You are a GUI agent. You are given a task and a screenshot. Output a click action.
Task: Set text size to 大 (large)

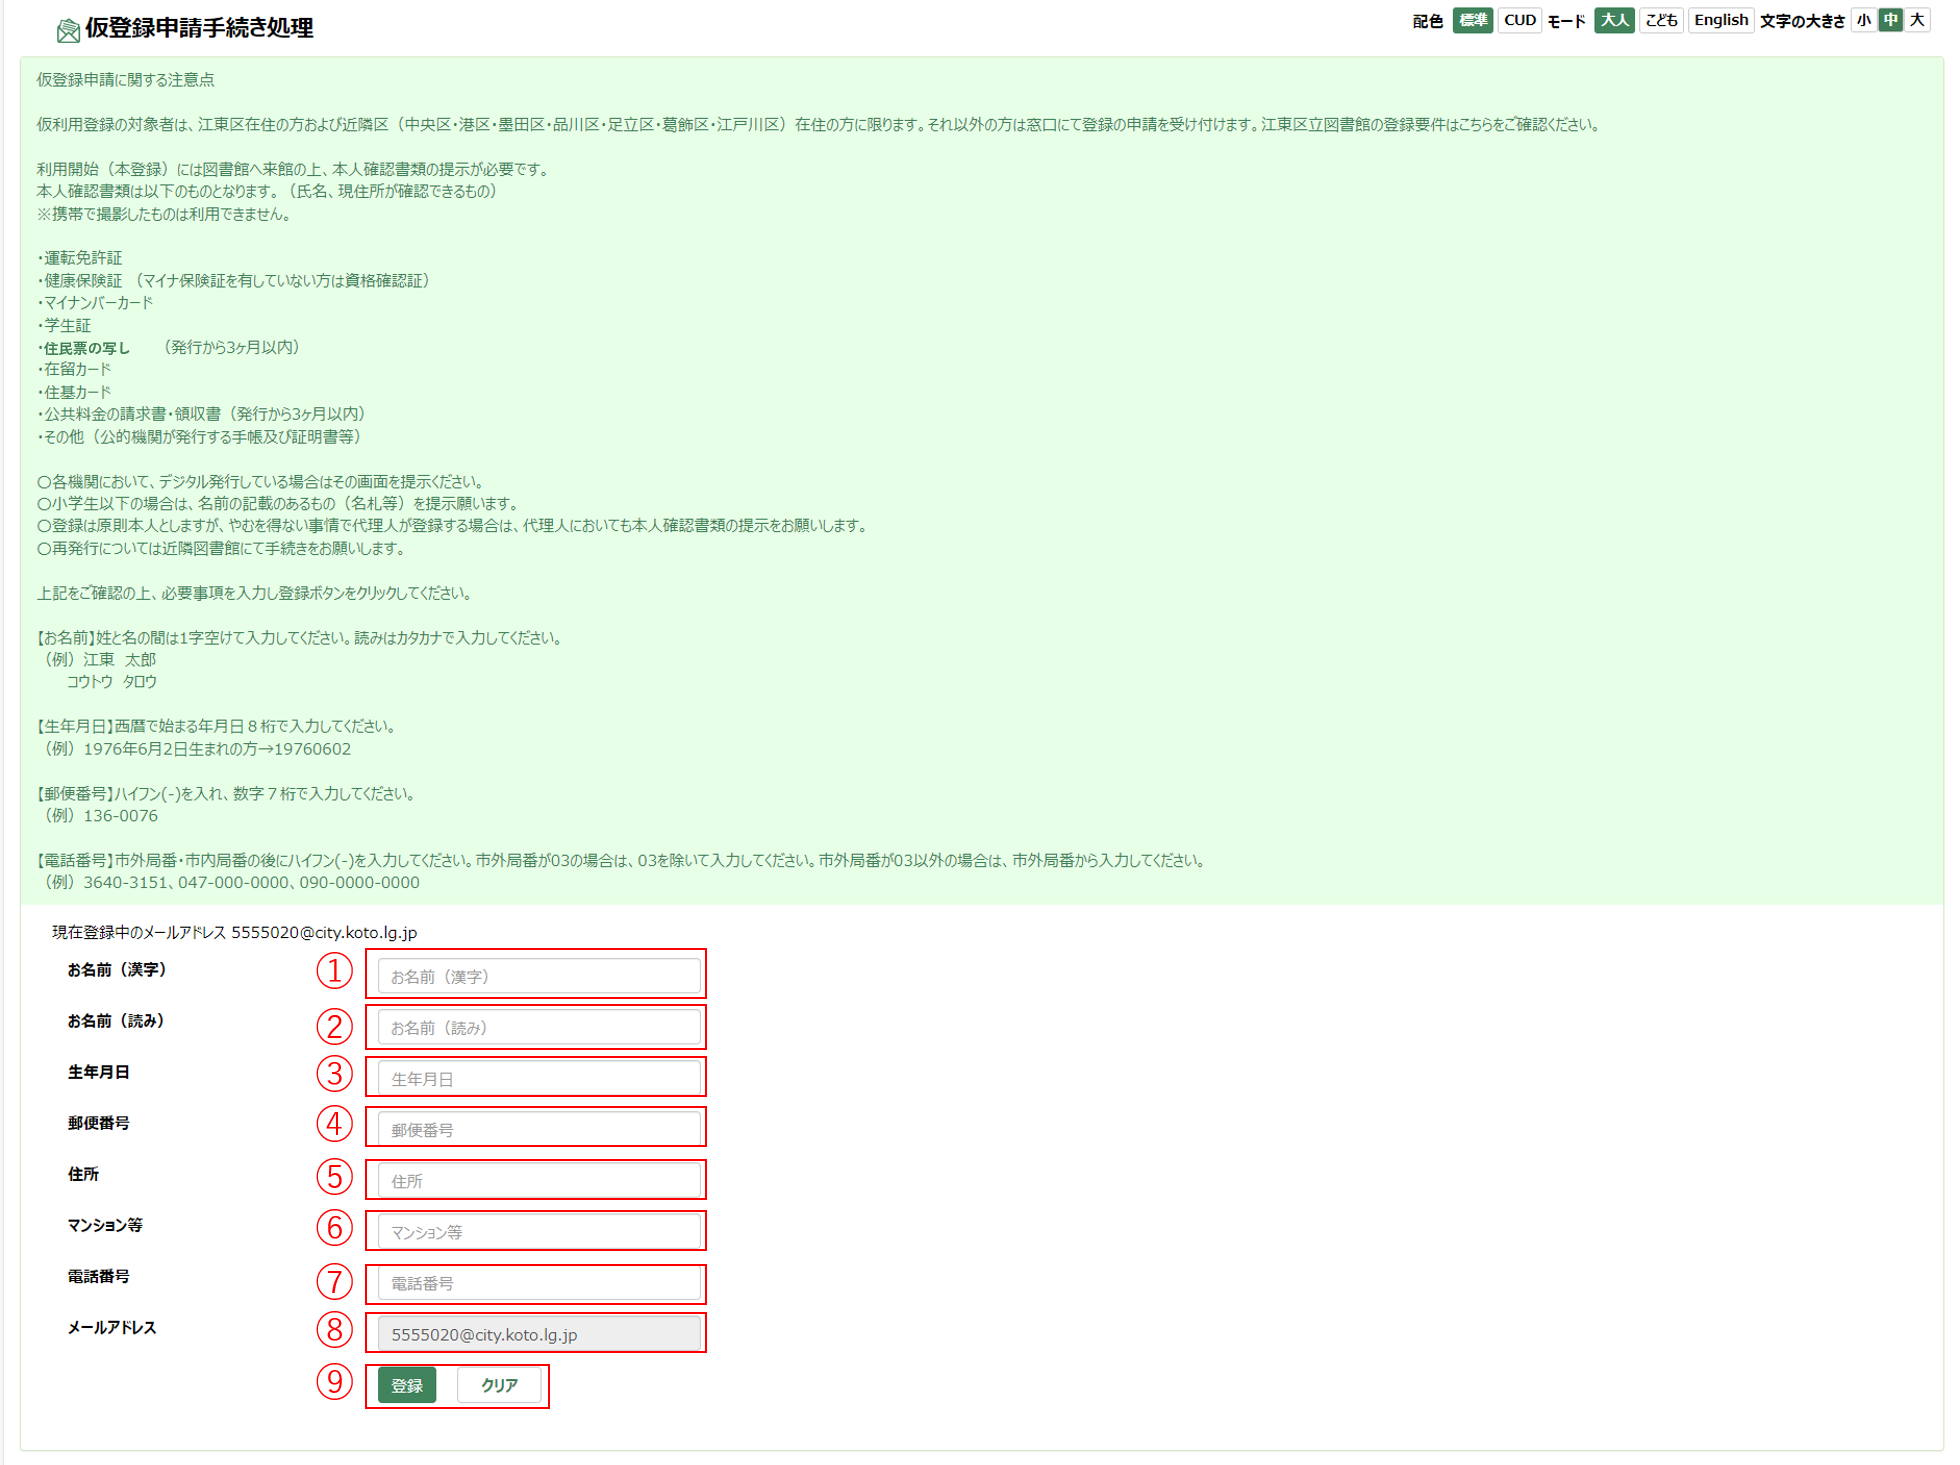[1917, 21]
